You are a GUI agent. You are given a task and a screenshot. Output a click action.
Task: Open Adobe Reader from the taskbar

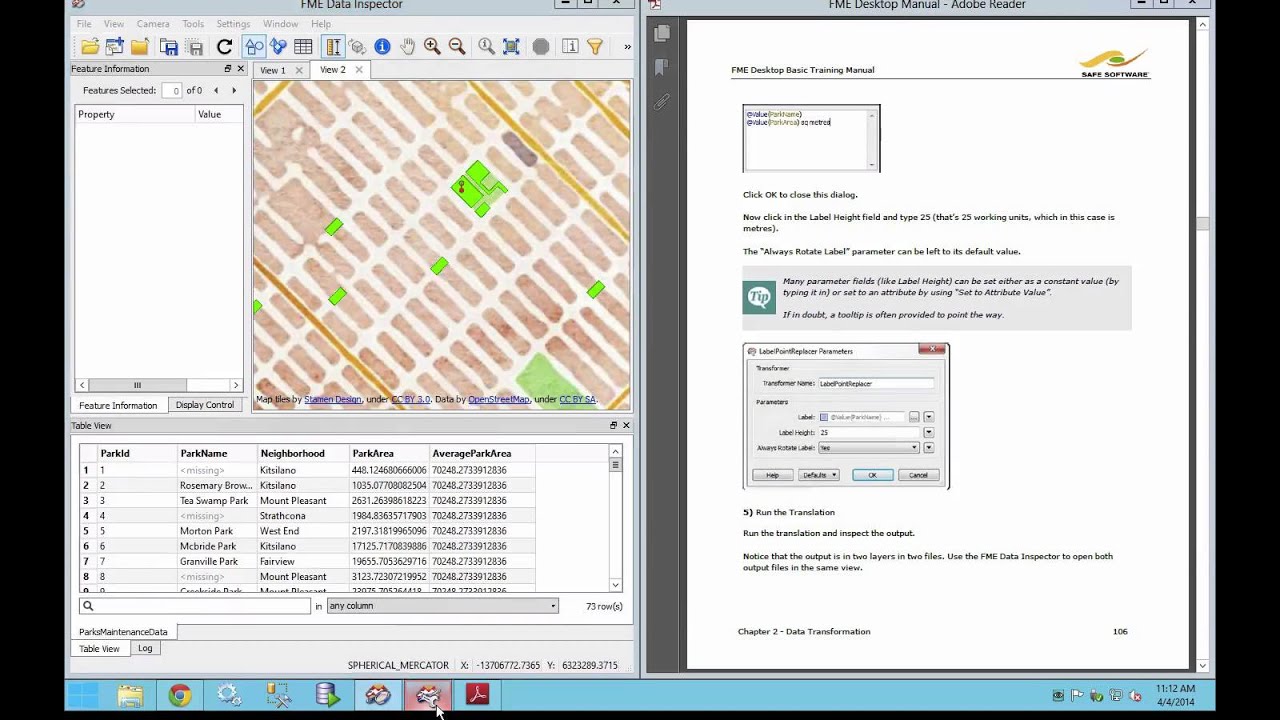[477, 696]
